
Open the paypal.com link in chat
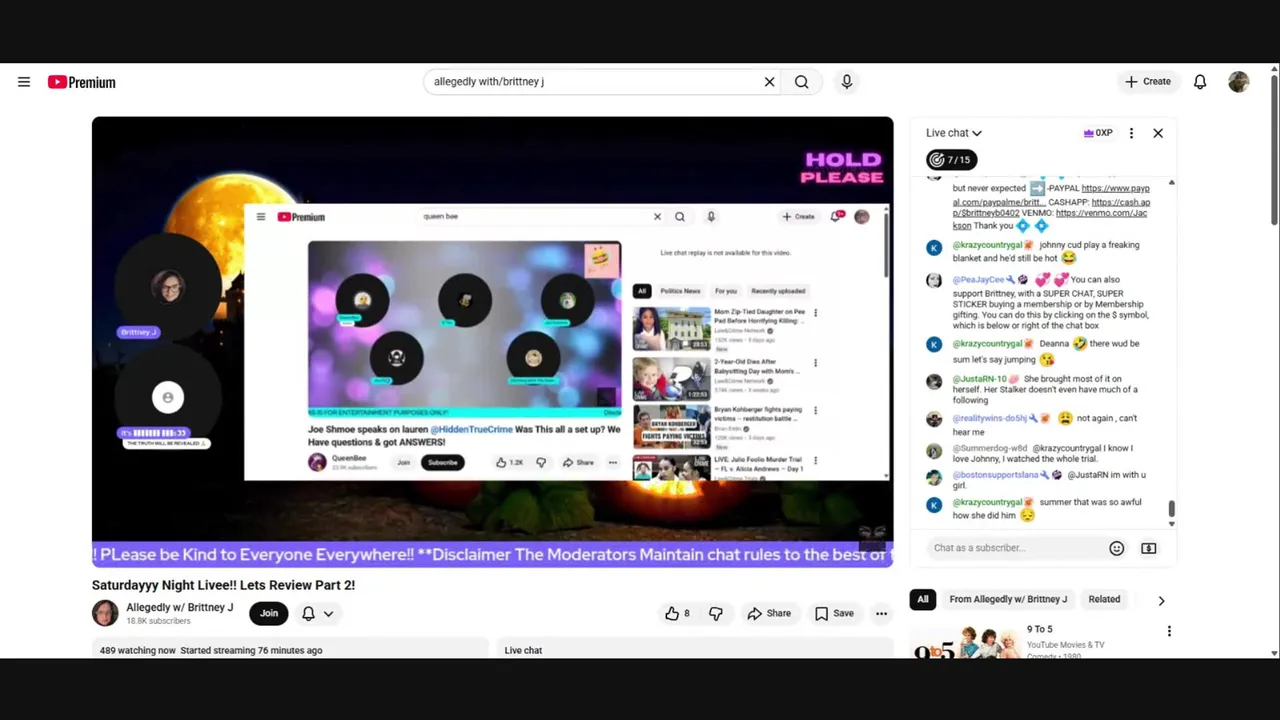click(x=1051, y=194)
